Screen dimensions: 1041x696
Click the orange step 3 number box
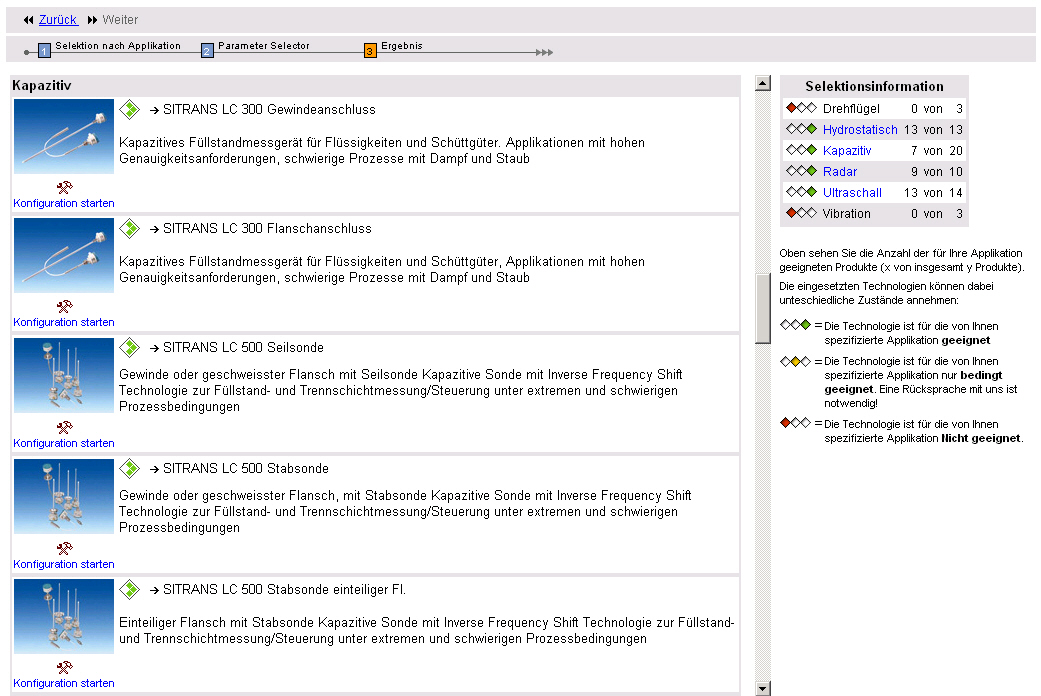pos(370,50)
